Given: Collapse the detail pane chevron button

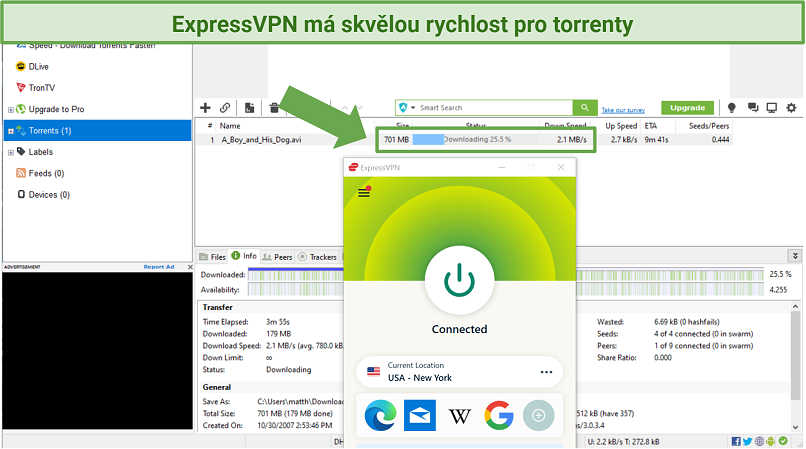Looking at the screenshot, I should 795,256.
